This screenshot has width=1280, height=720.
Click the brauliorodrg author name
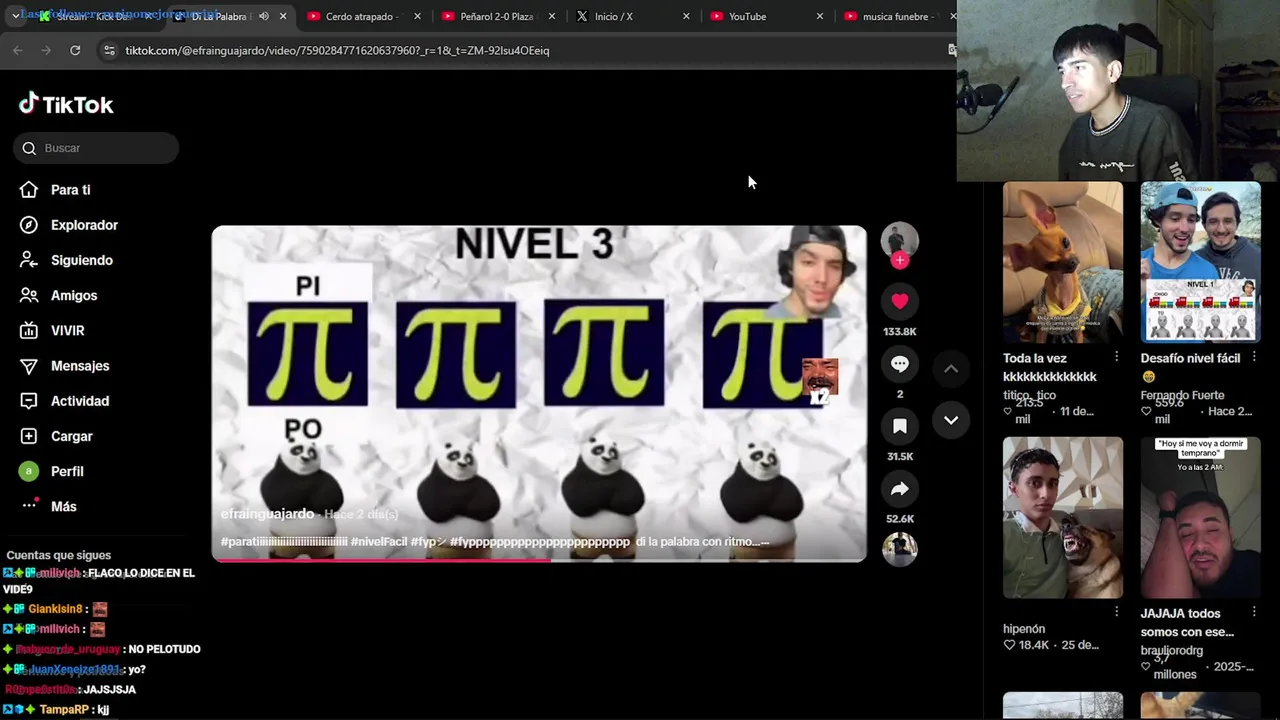[x=1172, y=650]
